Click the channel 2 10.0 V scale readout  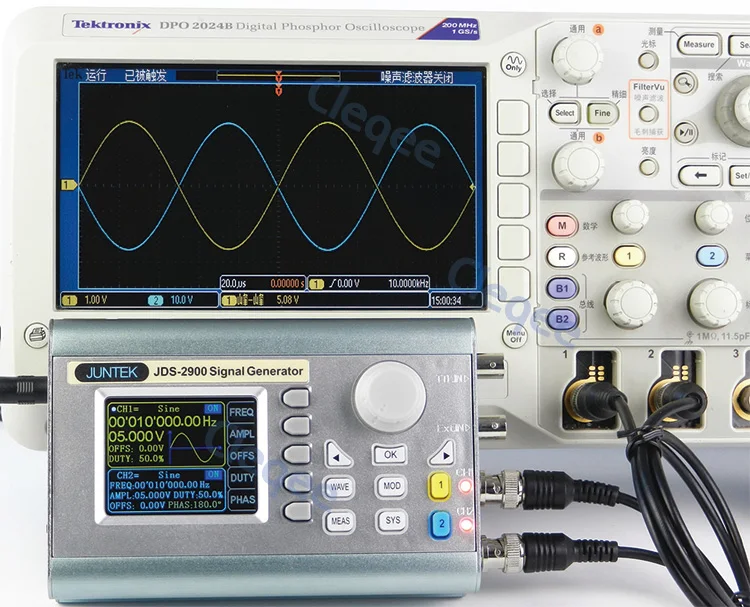tap(182, 300)
